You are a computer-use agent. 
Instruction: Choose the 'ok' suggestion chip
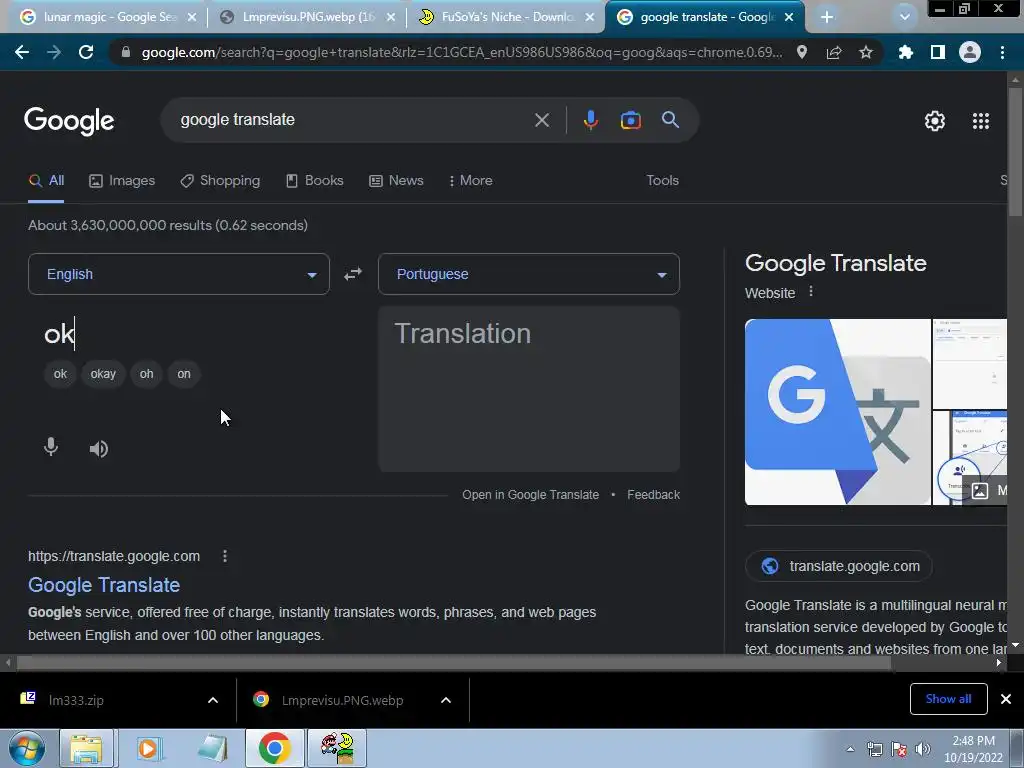pyautogui.click(x=60, y=374)
